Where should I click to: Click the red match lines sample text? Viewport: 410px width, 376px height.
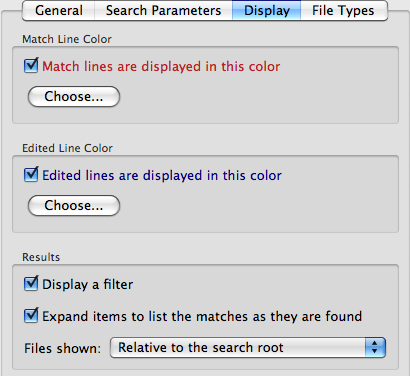161,67
